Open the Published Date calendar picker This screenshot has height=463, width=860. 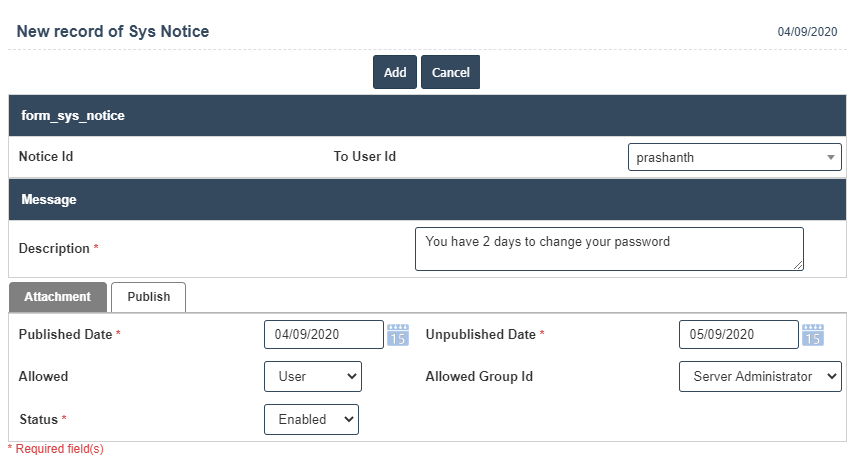[x=398, y=335]
